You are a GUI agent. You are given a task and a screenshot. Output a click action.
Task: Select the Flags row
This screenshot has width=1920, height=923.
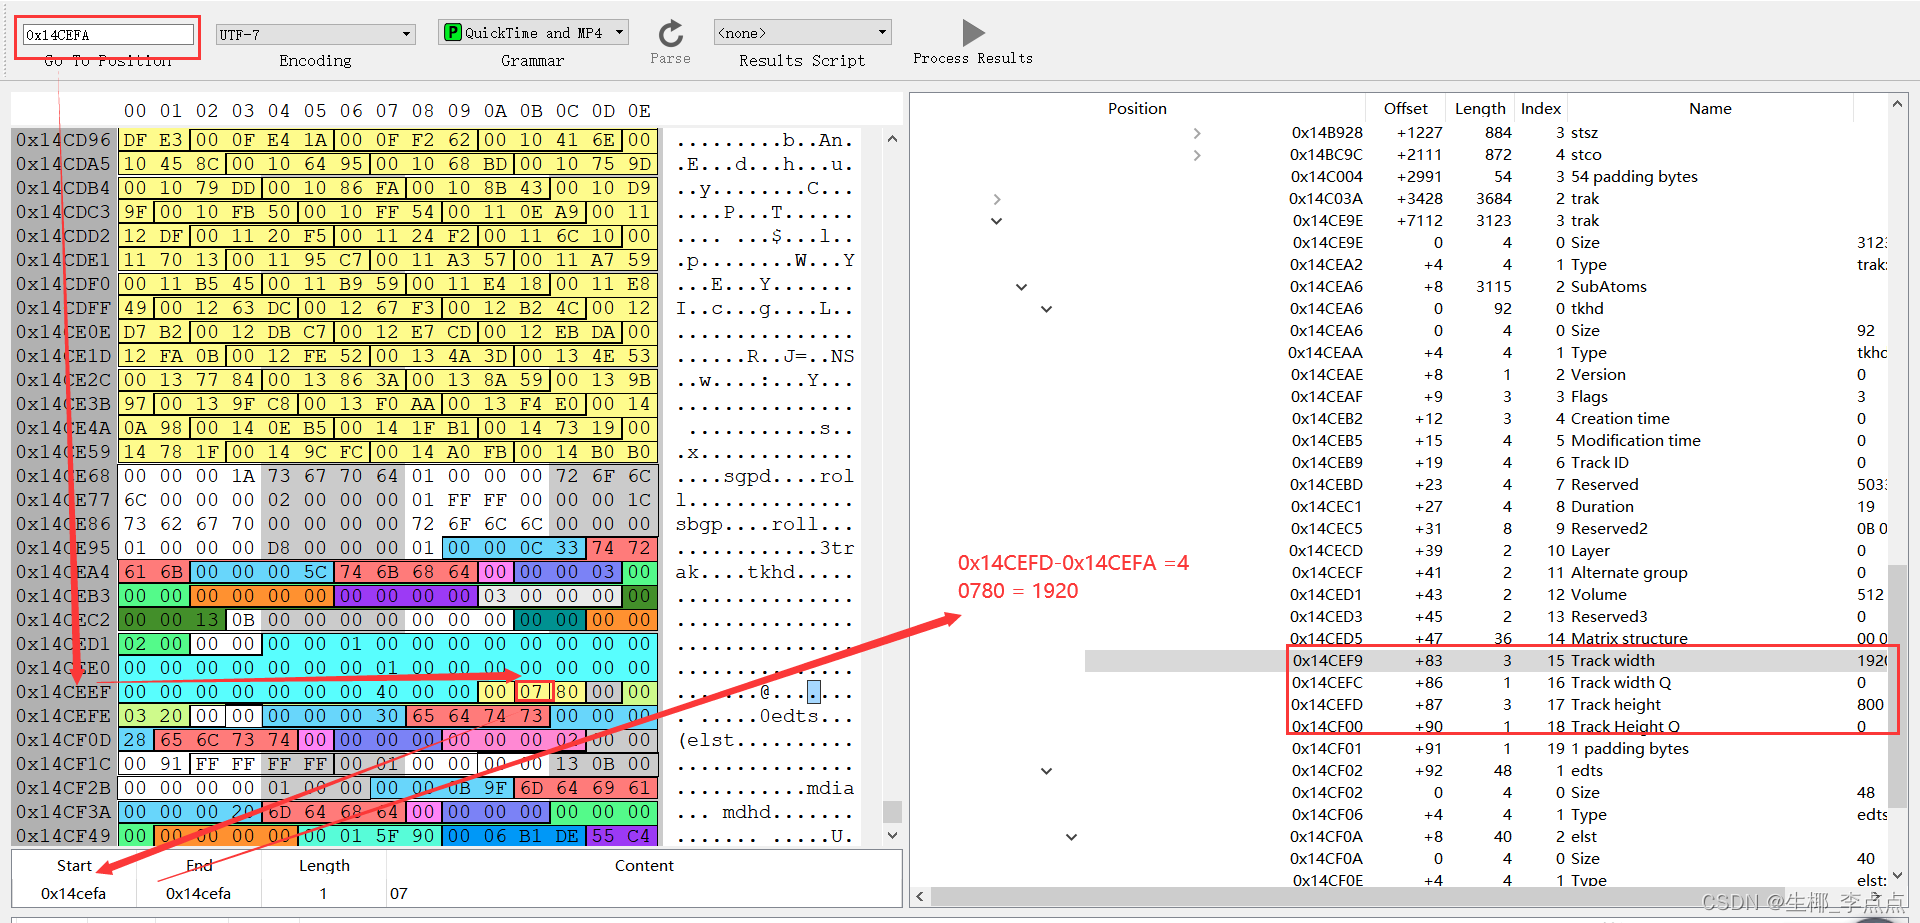pos(1486,397)
